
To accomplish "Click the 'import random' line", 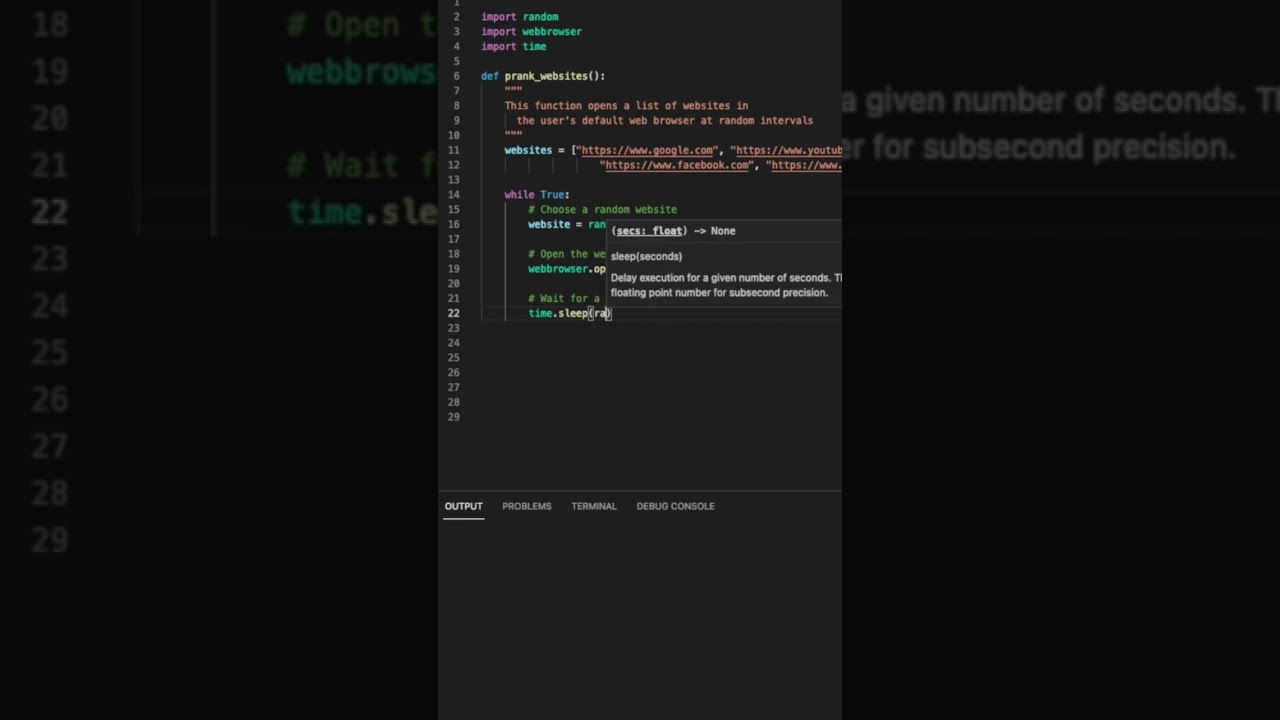I will point(519,17).
